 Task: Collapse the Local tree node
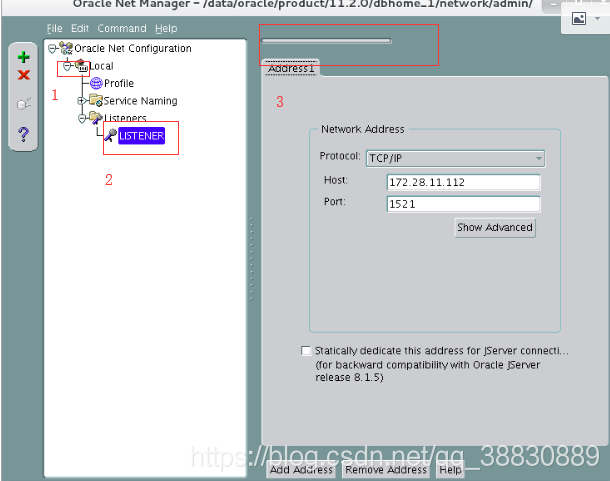point(67,66)
